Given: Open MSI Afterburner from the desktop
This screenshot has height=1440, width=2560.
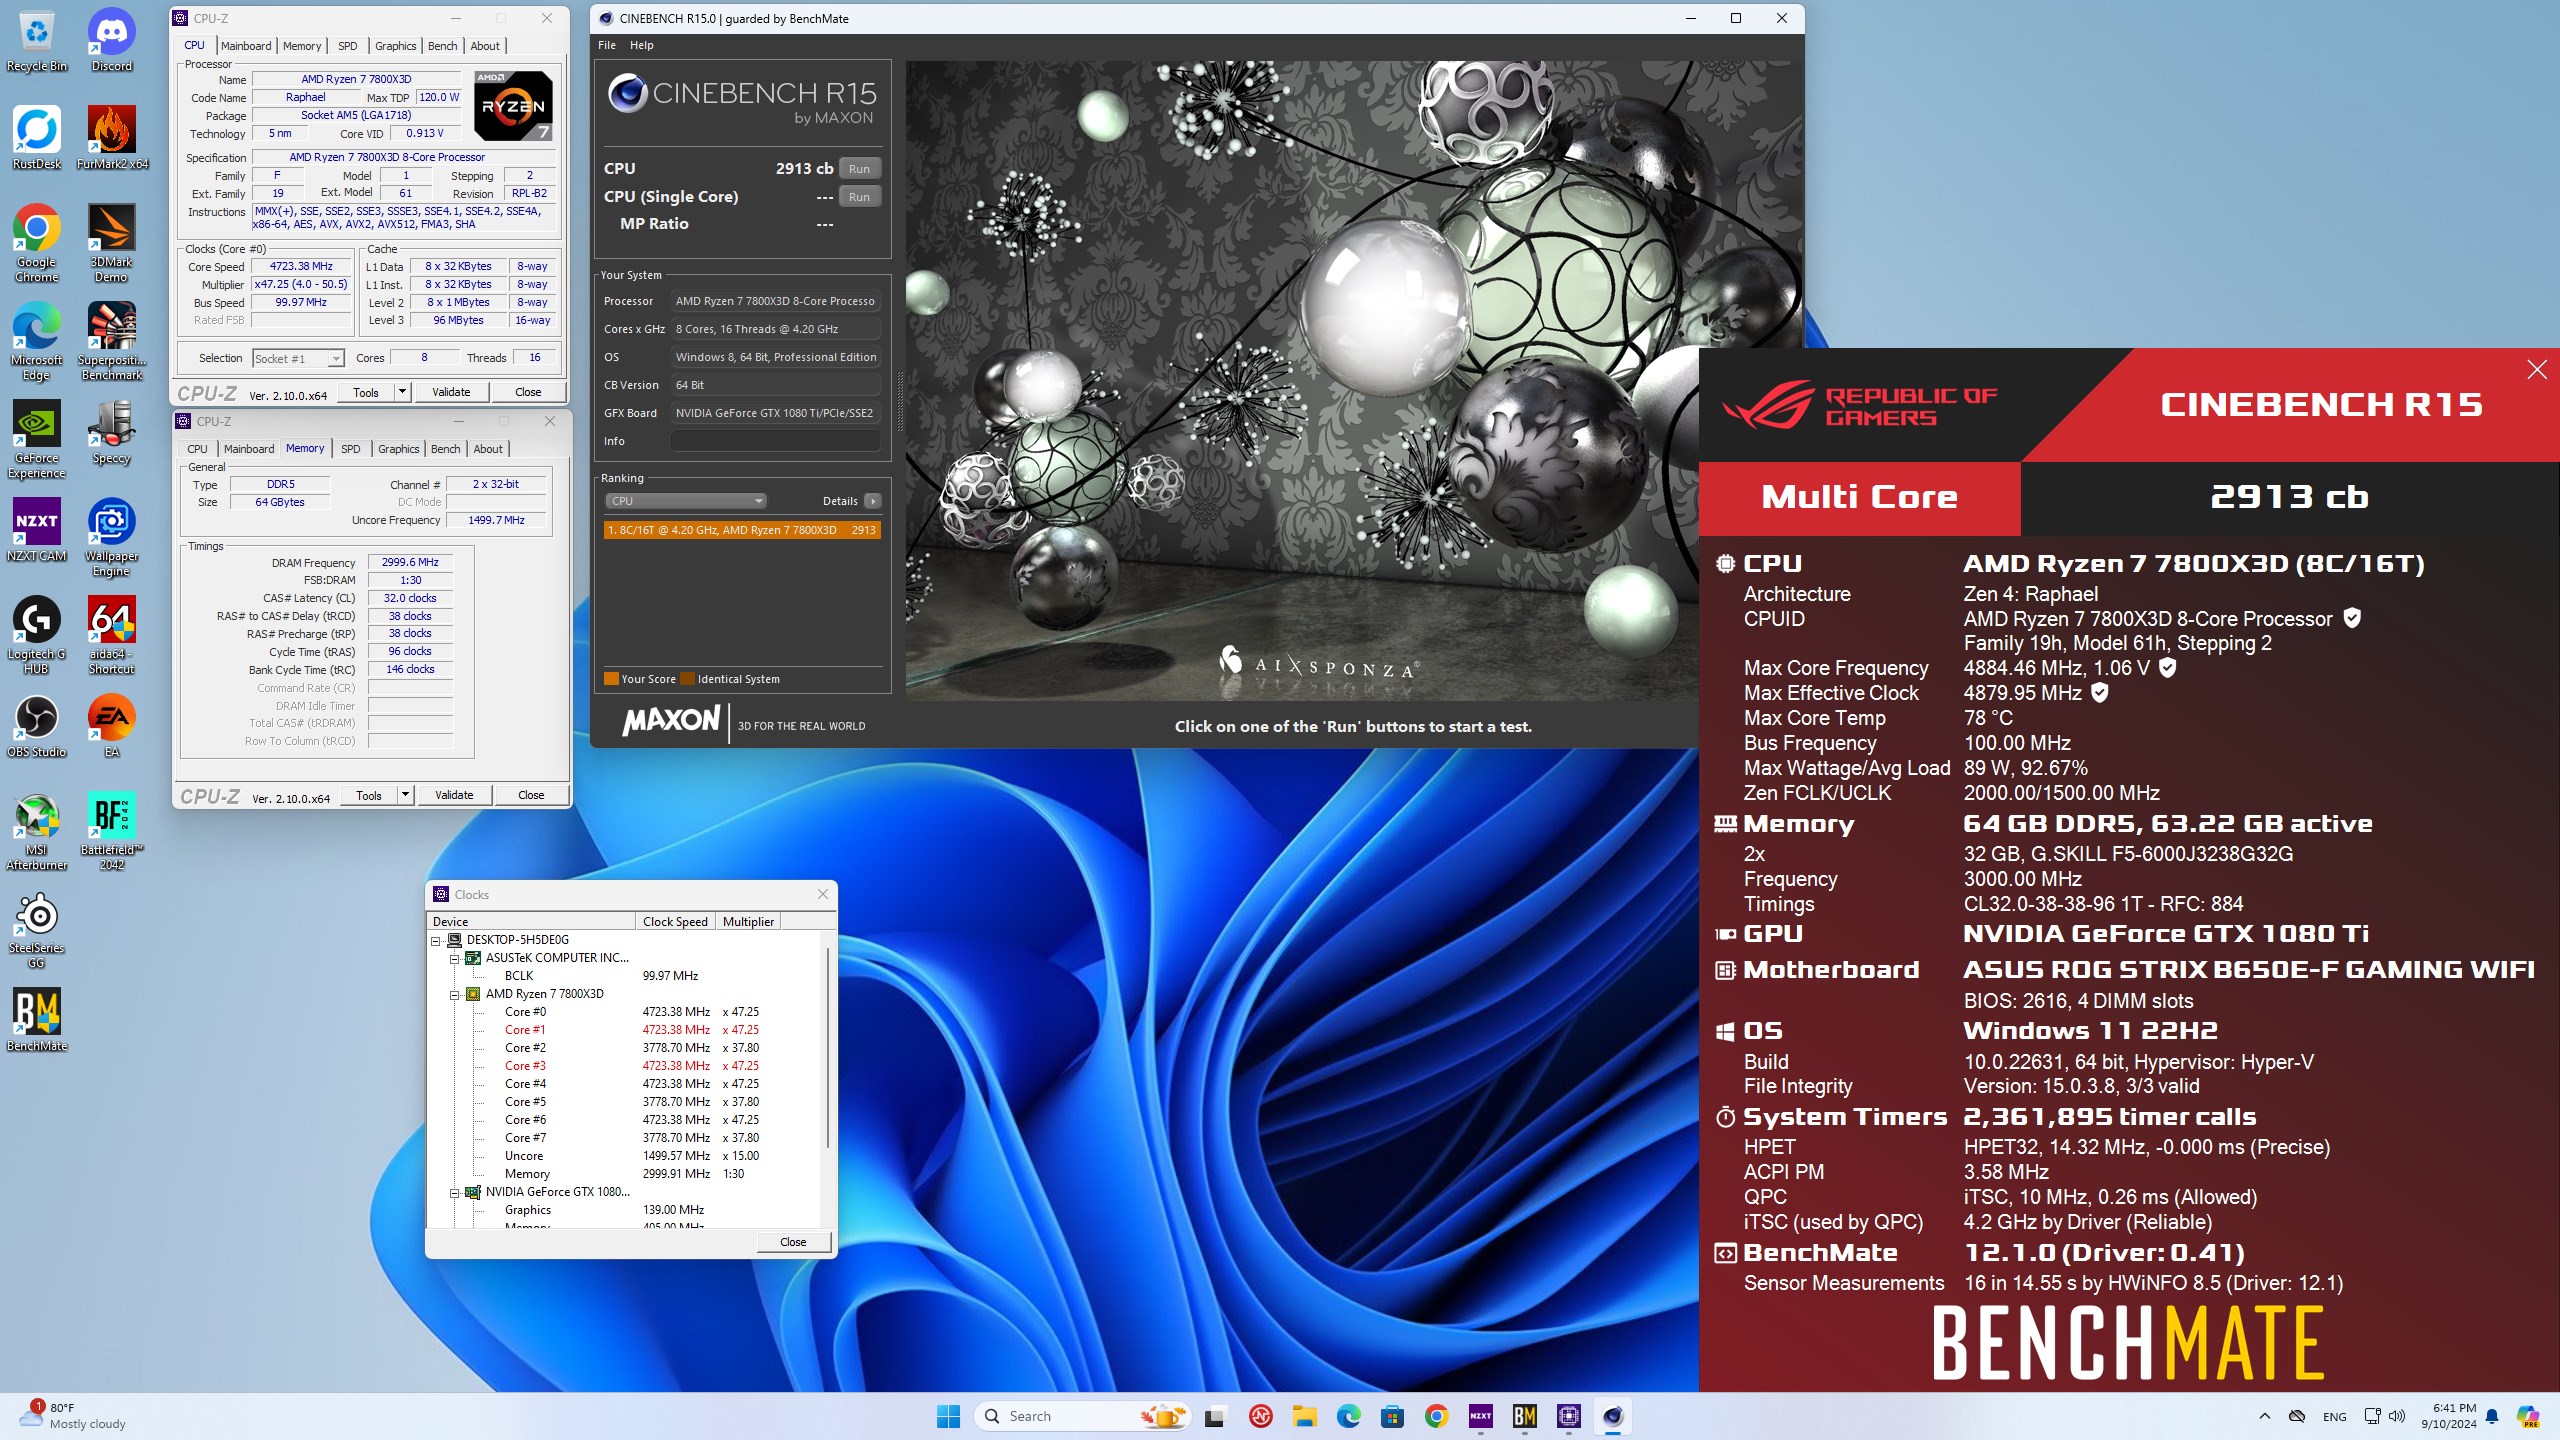Looking at the screenshot, I should click(37, 831).
